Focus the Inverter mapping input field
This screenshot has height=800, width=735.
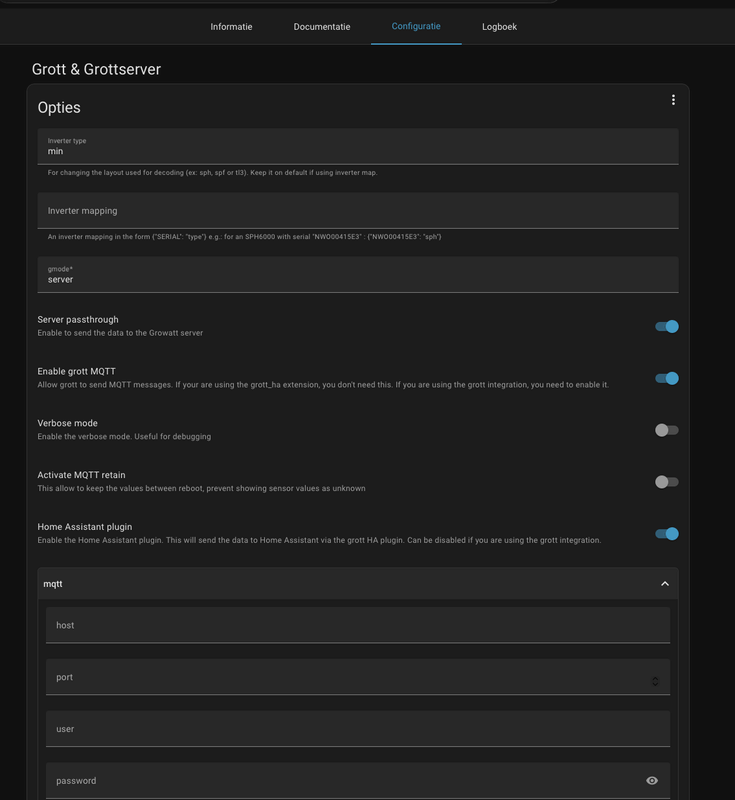(x=300, y=210)
